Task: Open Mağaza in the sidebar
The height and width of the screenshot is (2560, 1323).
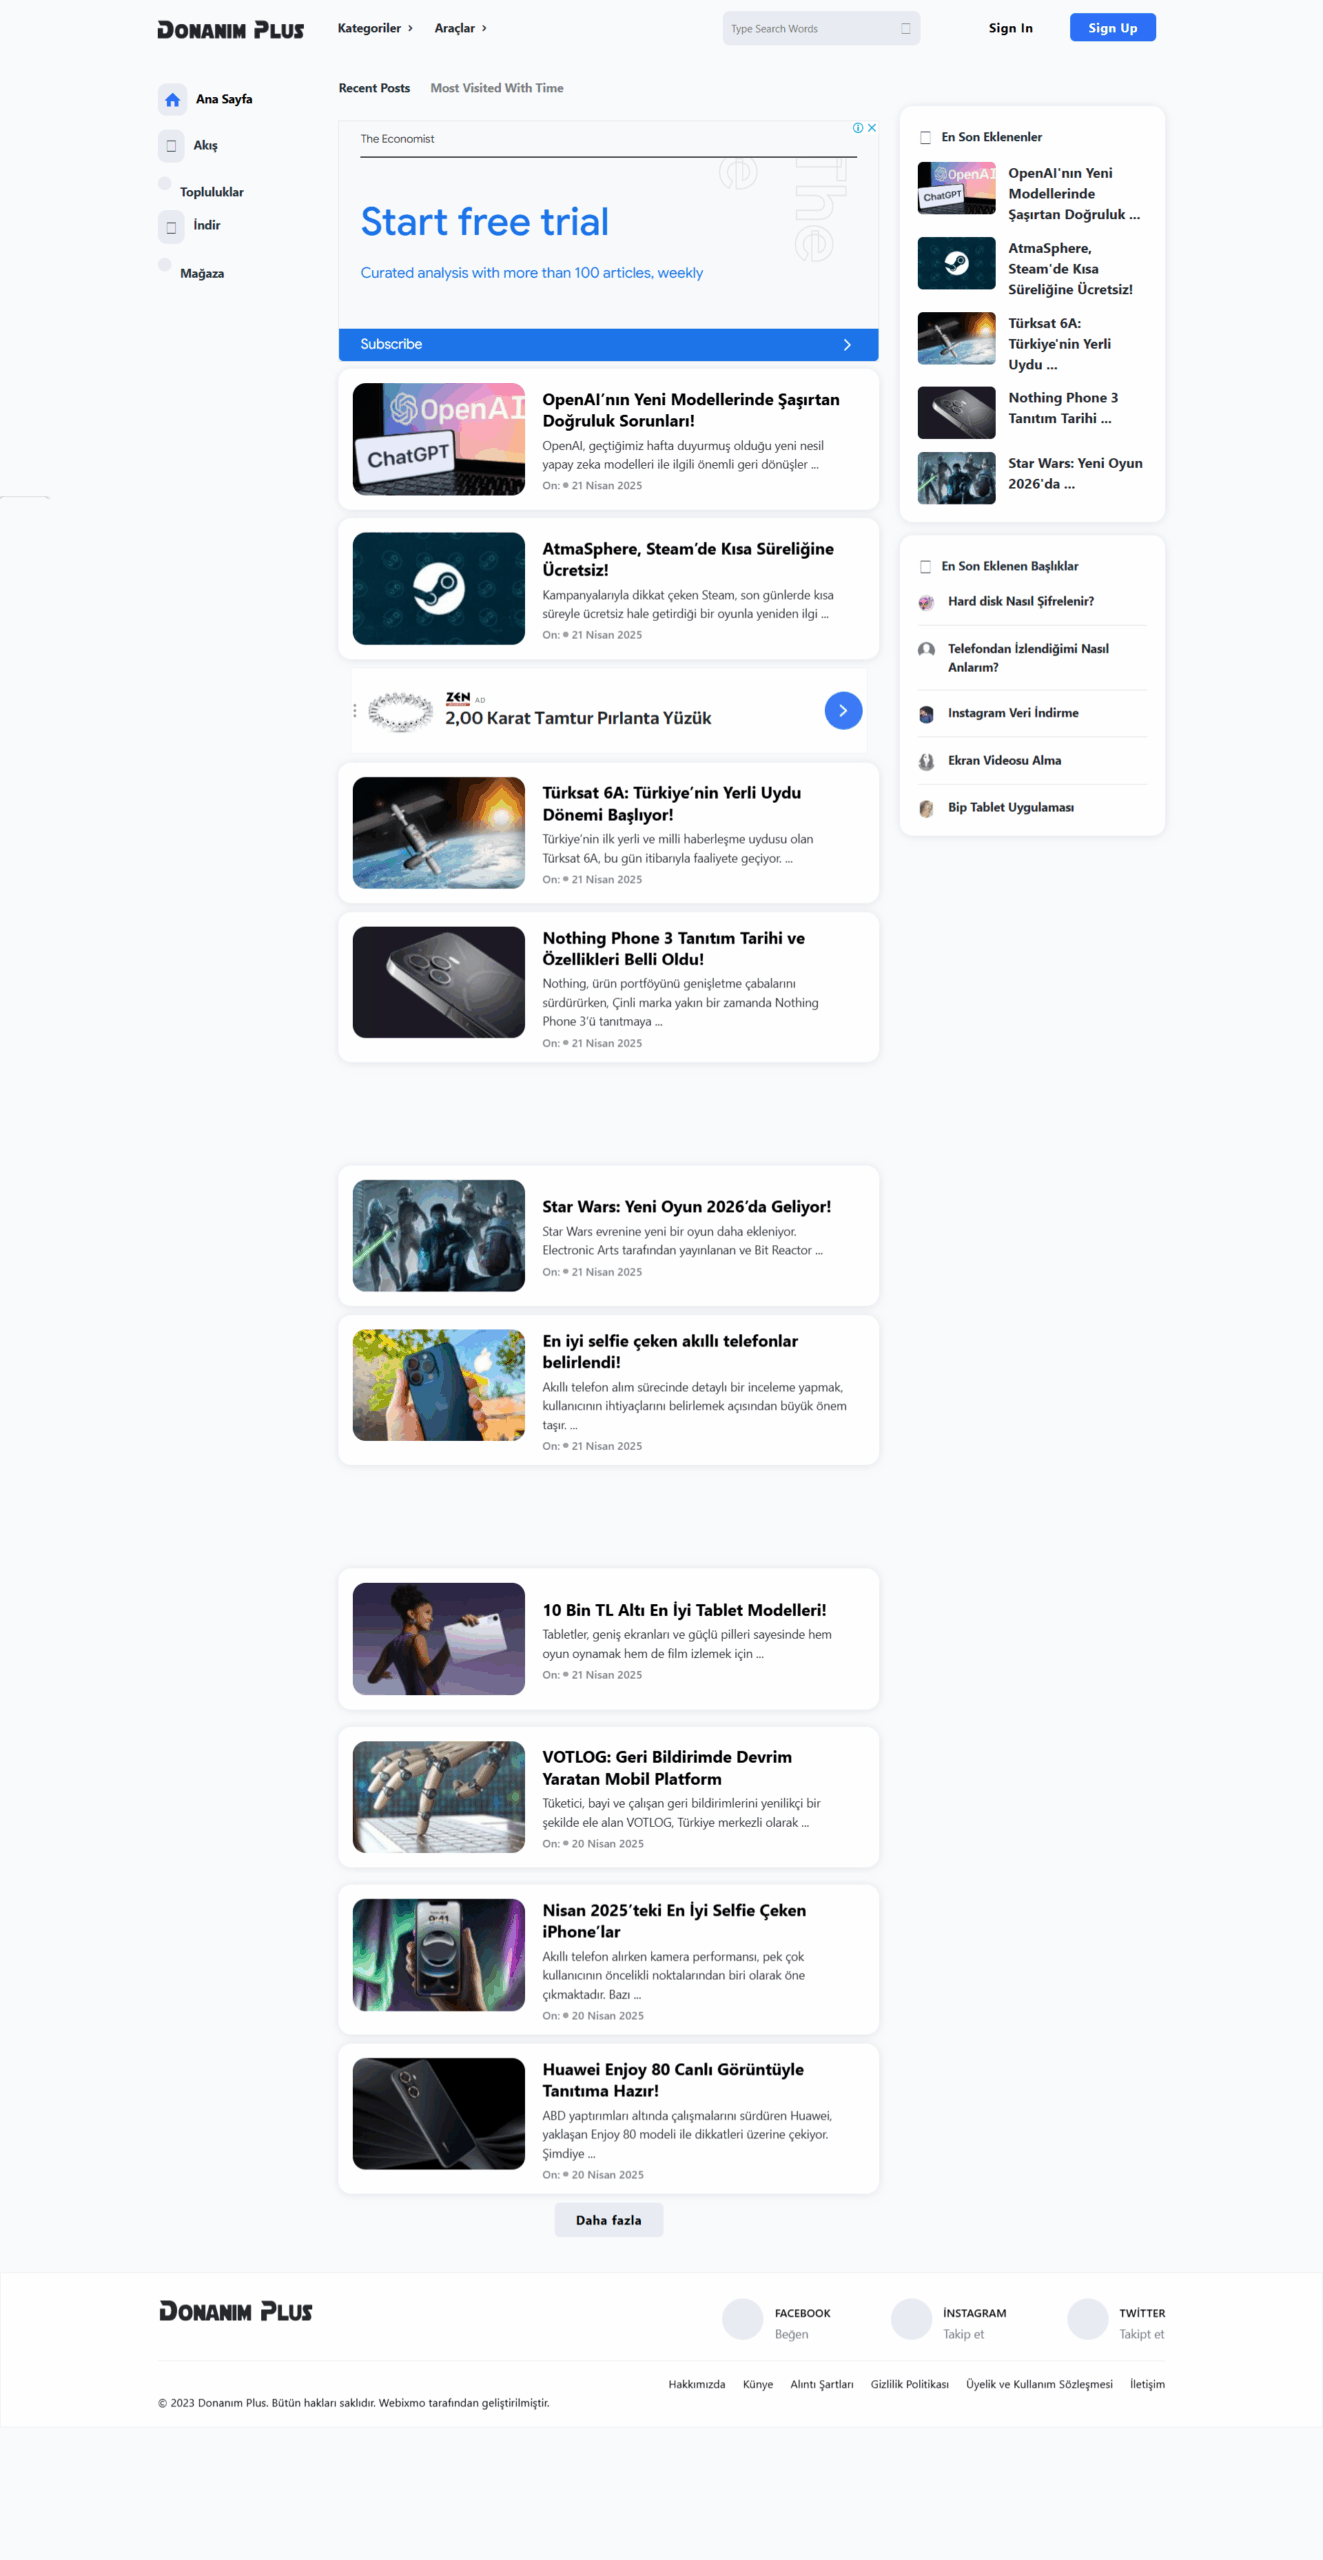Action: tap(202, 273)
